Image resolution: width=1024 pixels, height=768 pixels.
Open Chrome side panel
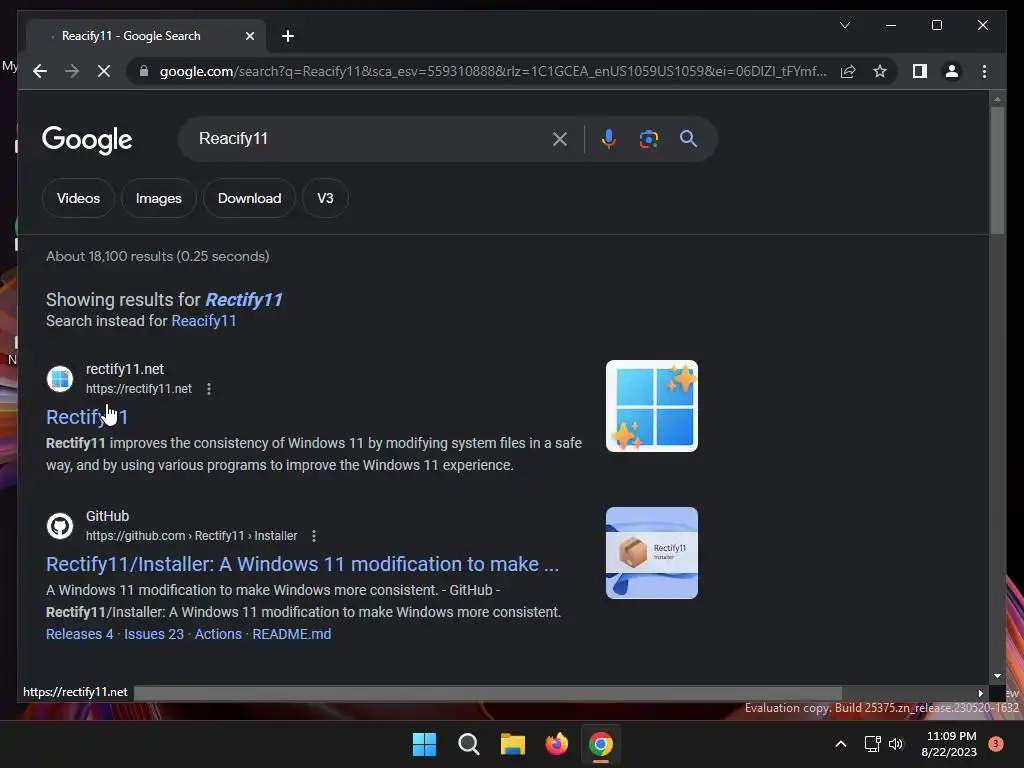(920, 71)
